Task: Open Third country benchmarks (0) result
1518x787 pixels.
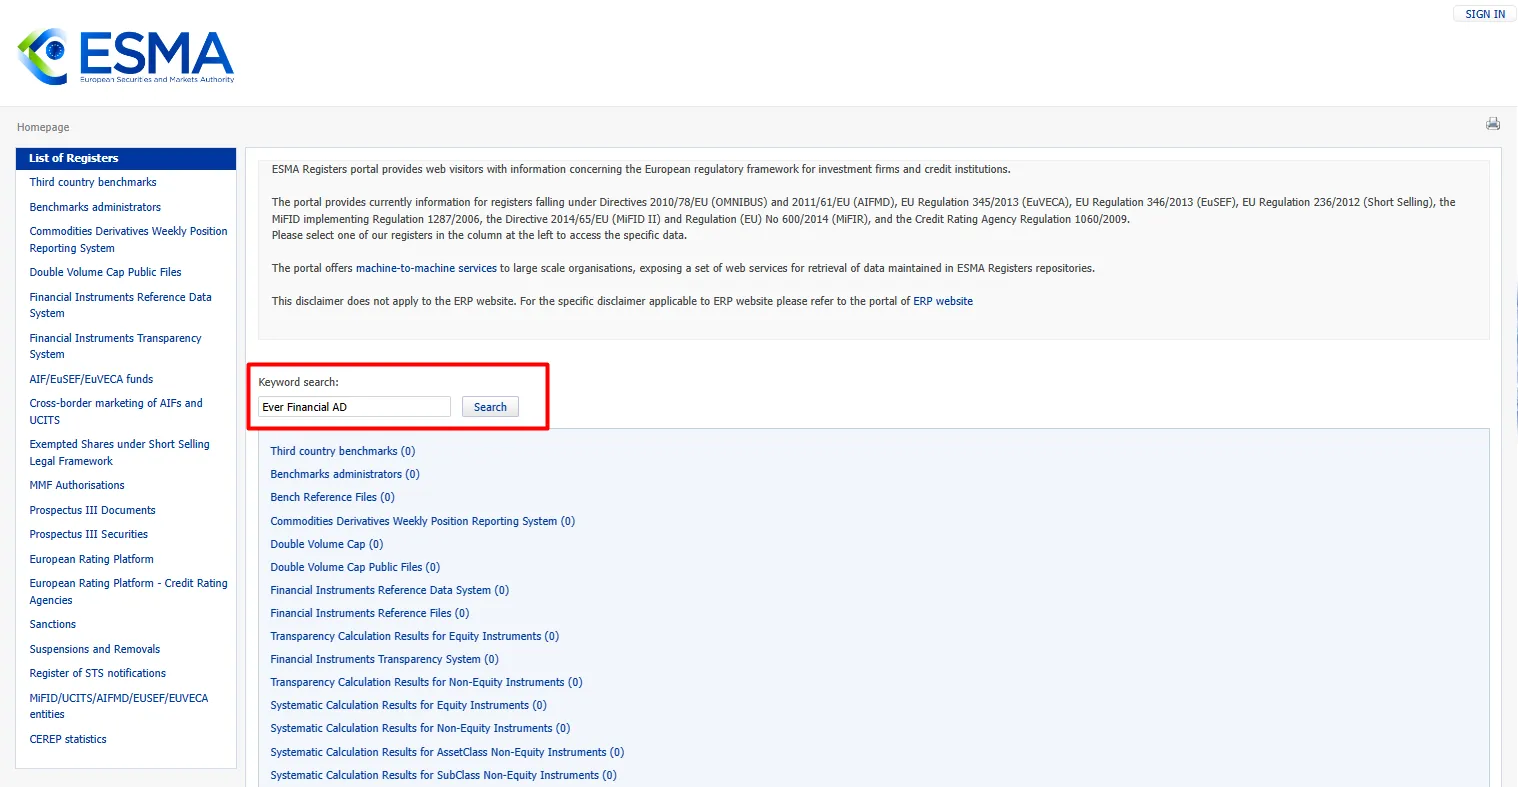Action: [x=343, y=451]
